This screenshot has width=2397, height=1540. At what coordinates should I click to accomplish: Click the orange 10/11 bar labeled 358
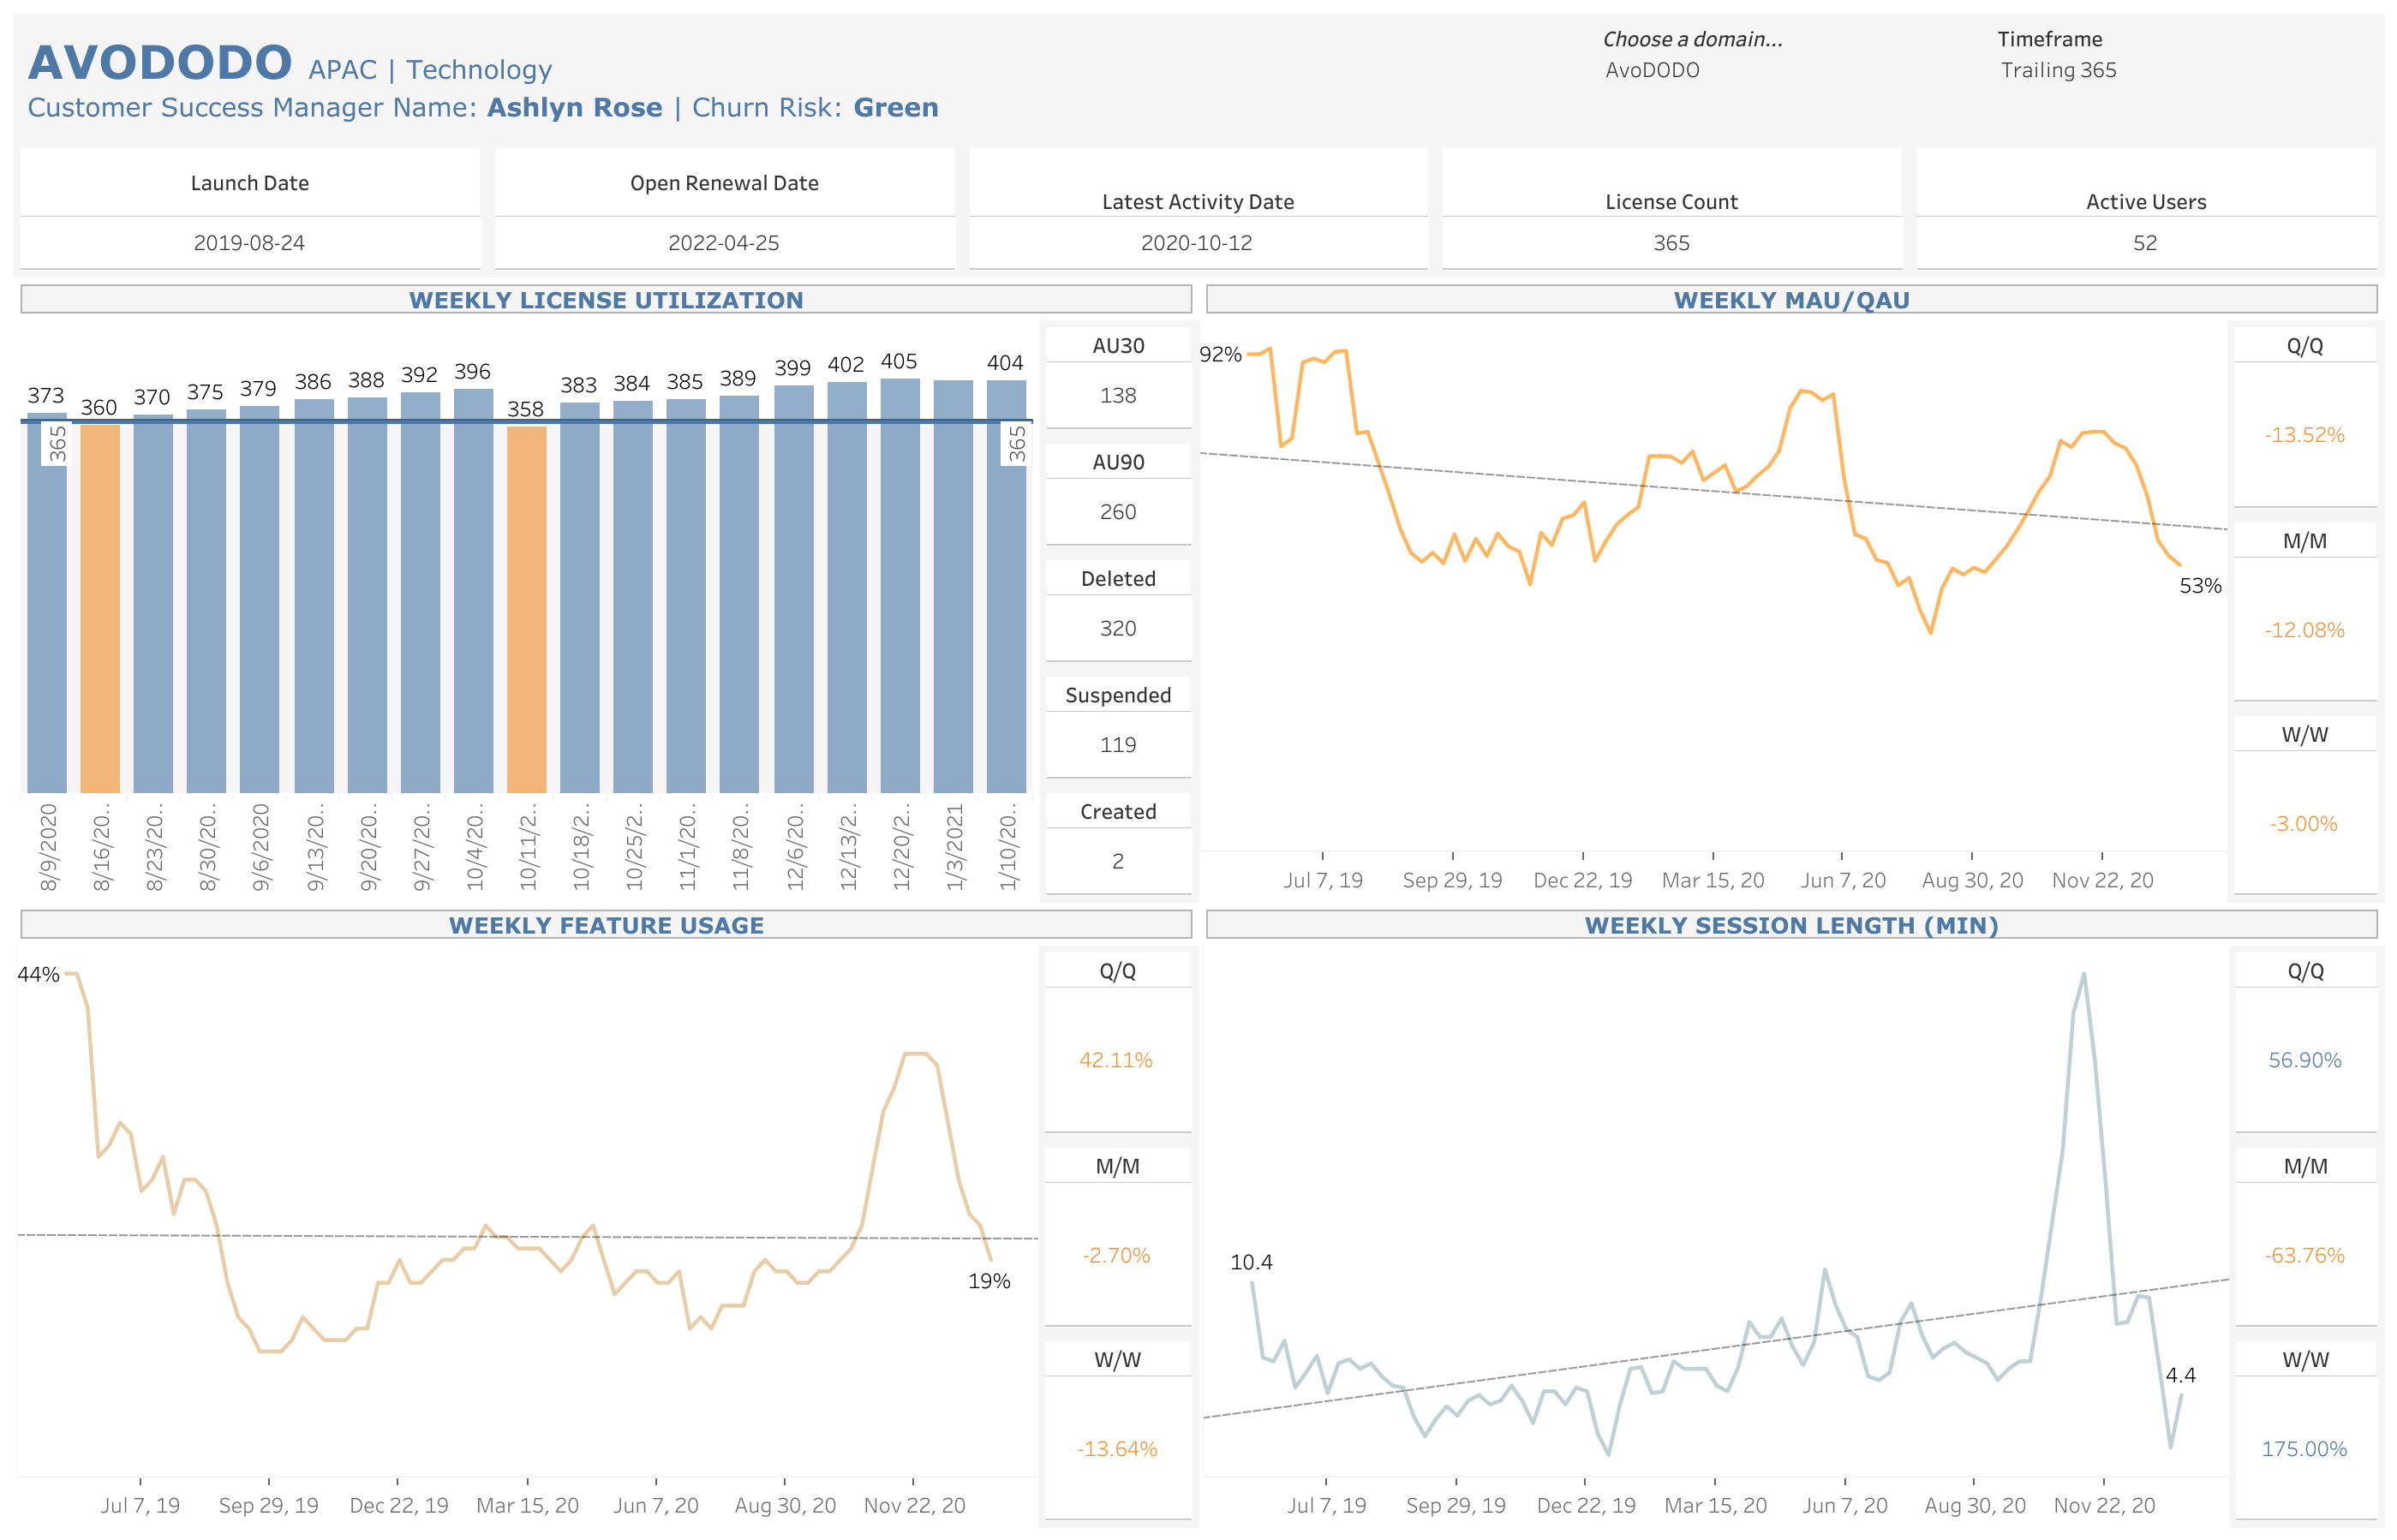(x=526, y=609)
